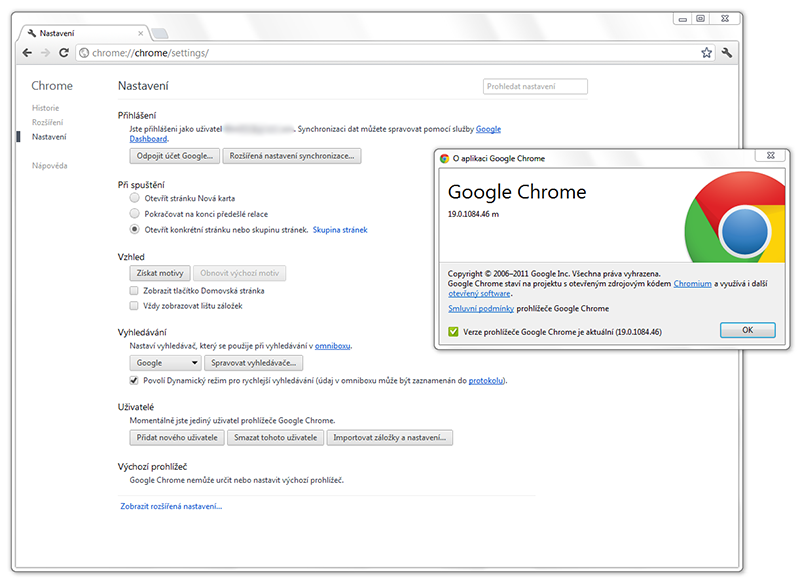Open Rozšířená nastavení synchronizace
Image resolution: width=800 pixels, height=585 pixels.
coord(292,156)
